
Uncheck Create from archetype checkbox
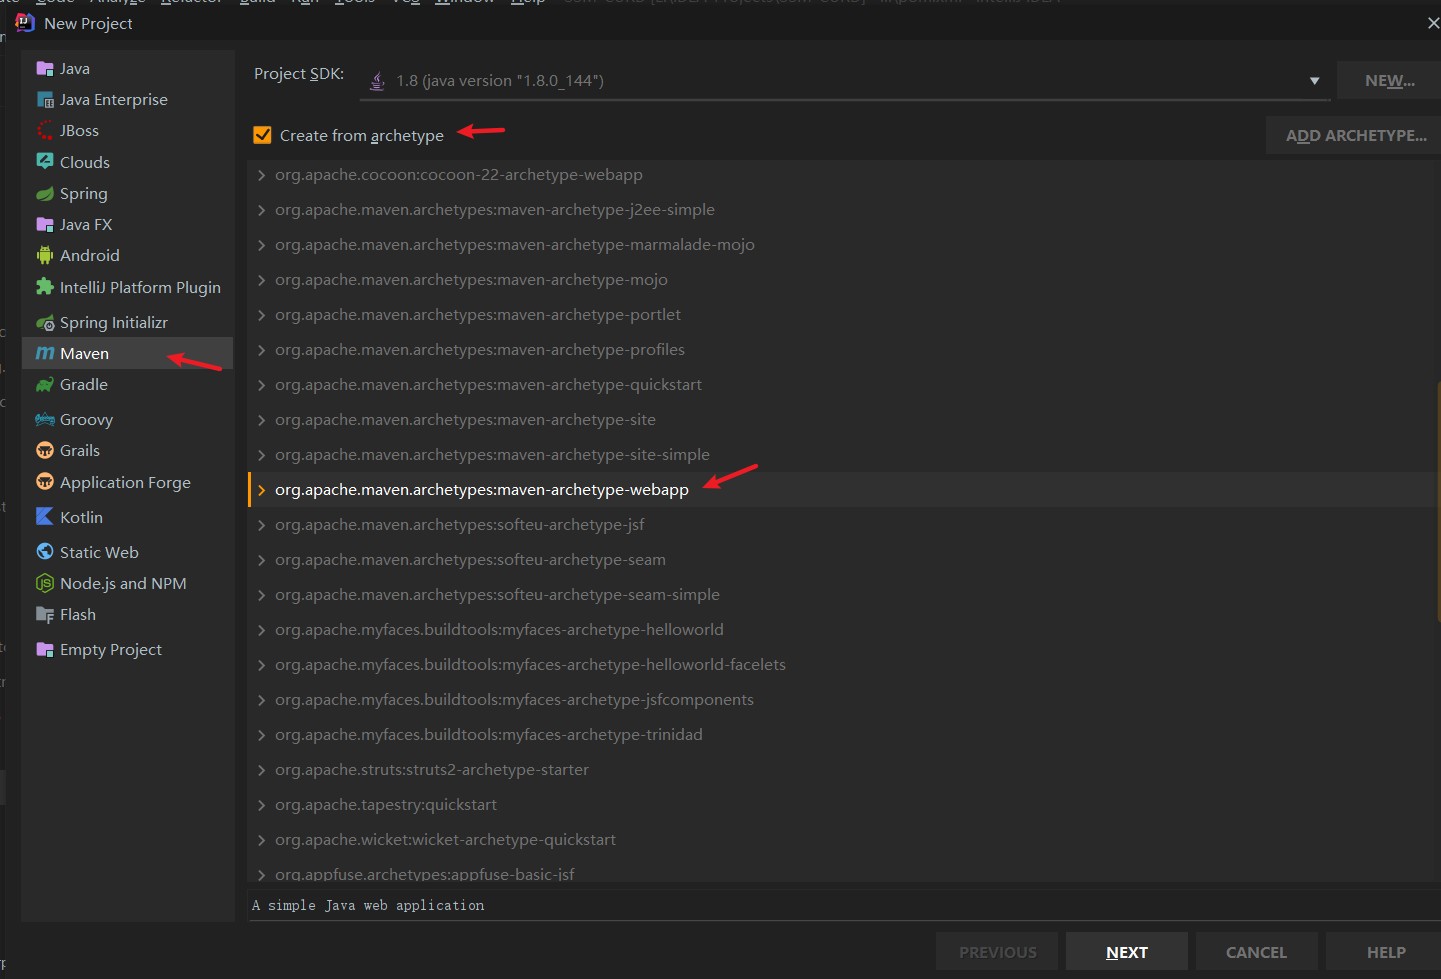[x=263, y=135]
